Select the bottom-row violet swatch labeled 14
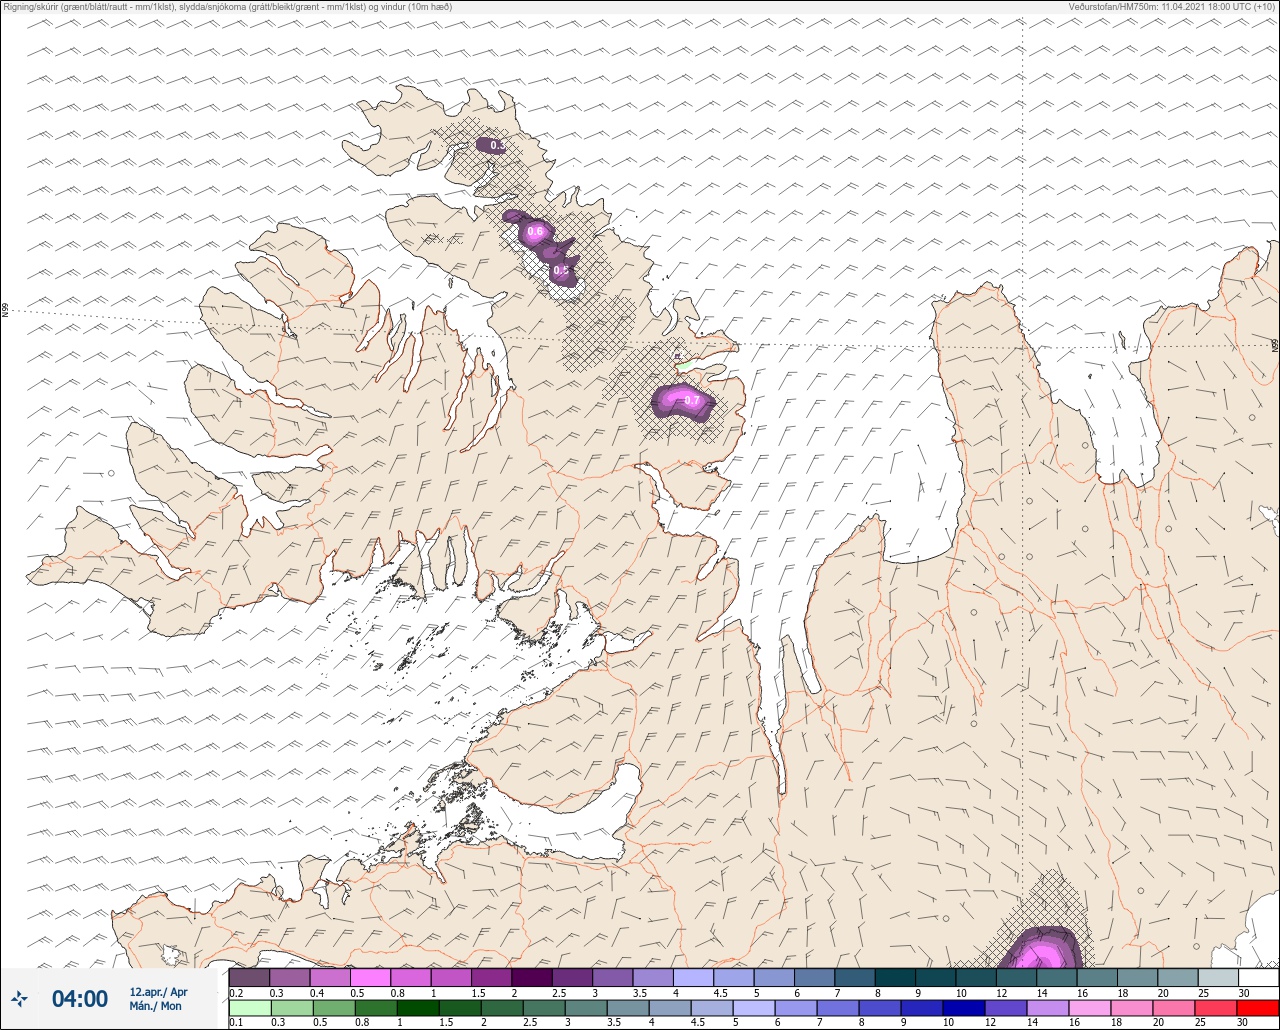 (1048, 1008)
